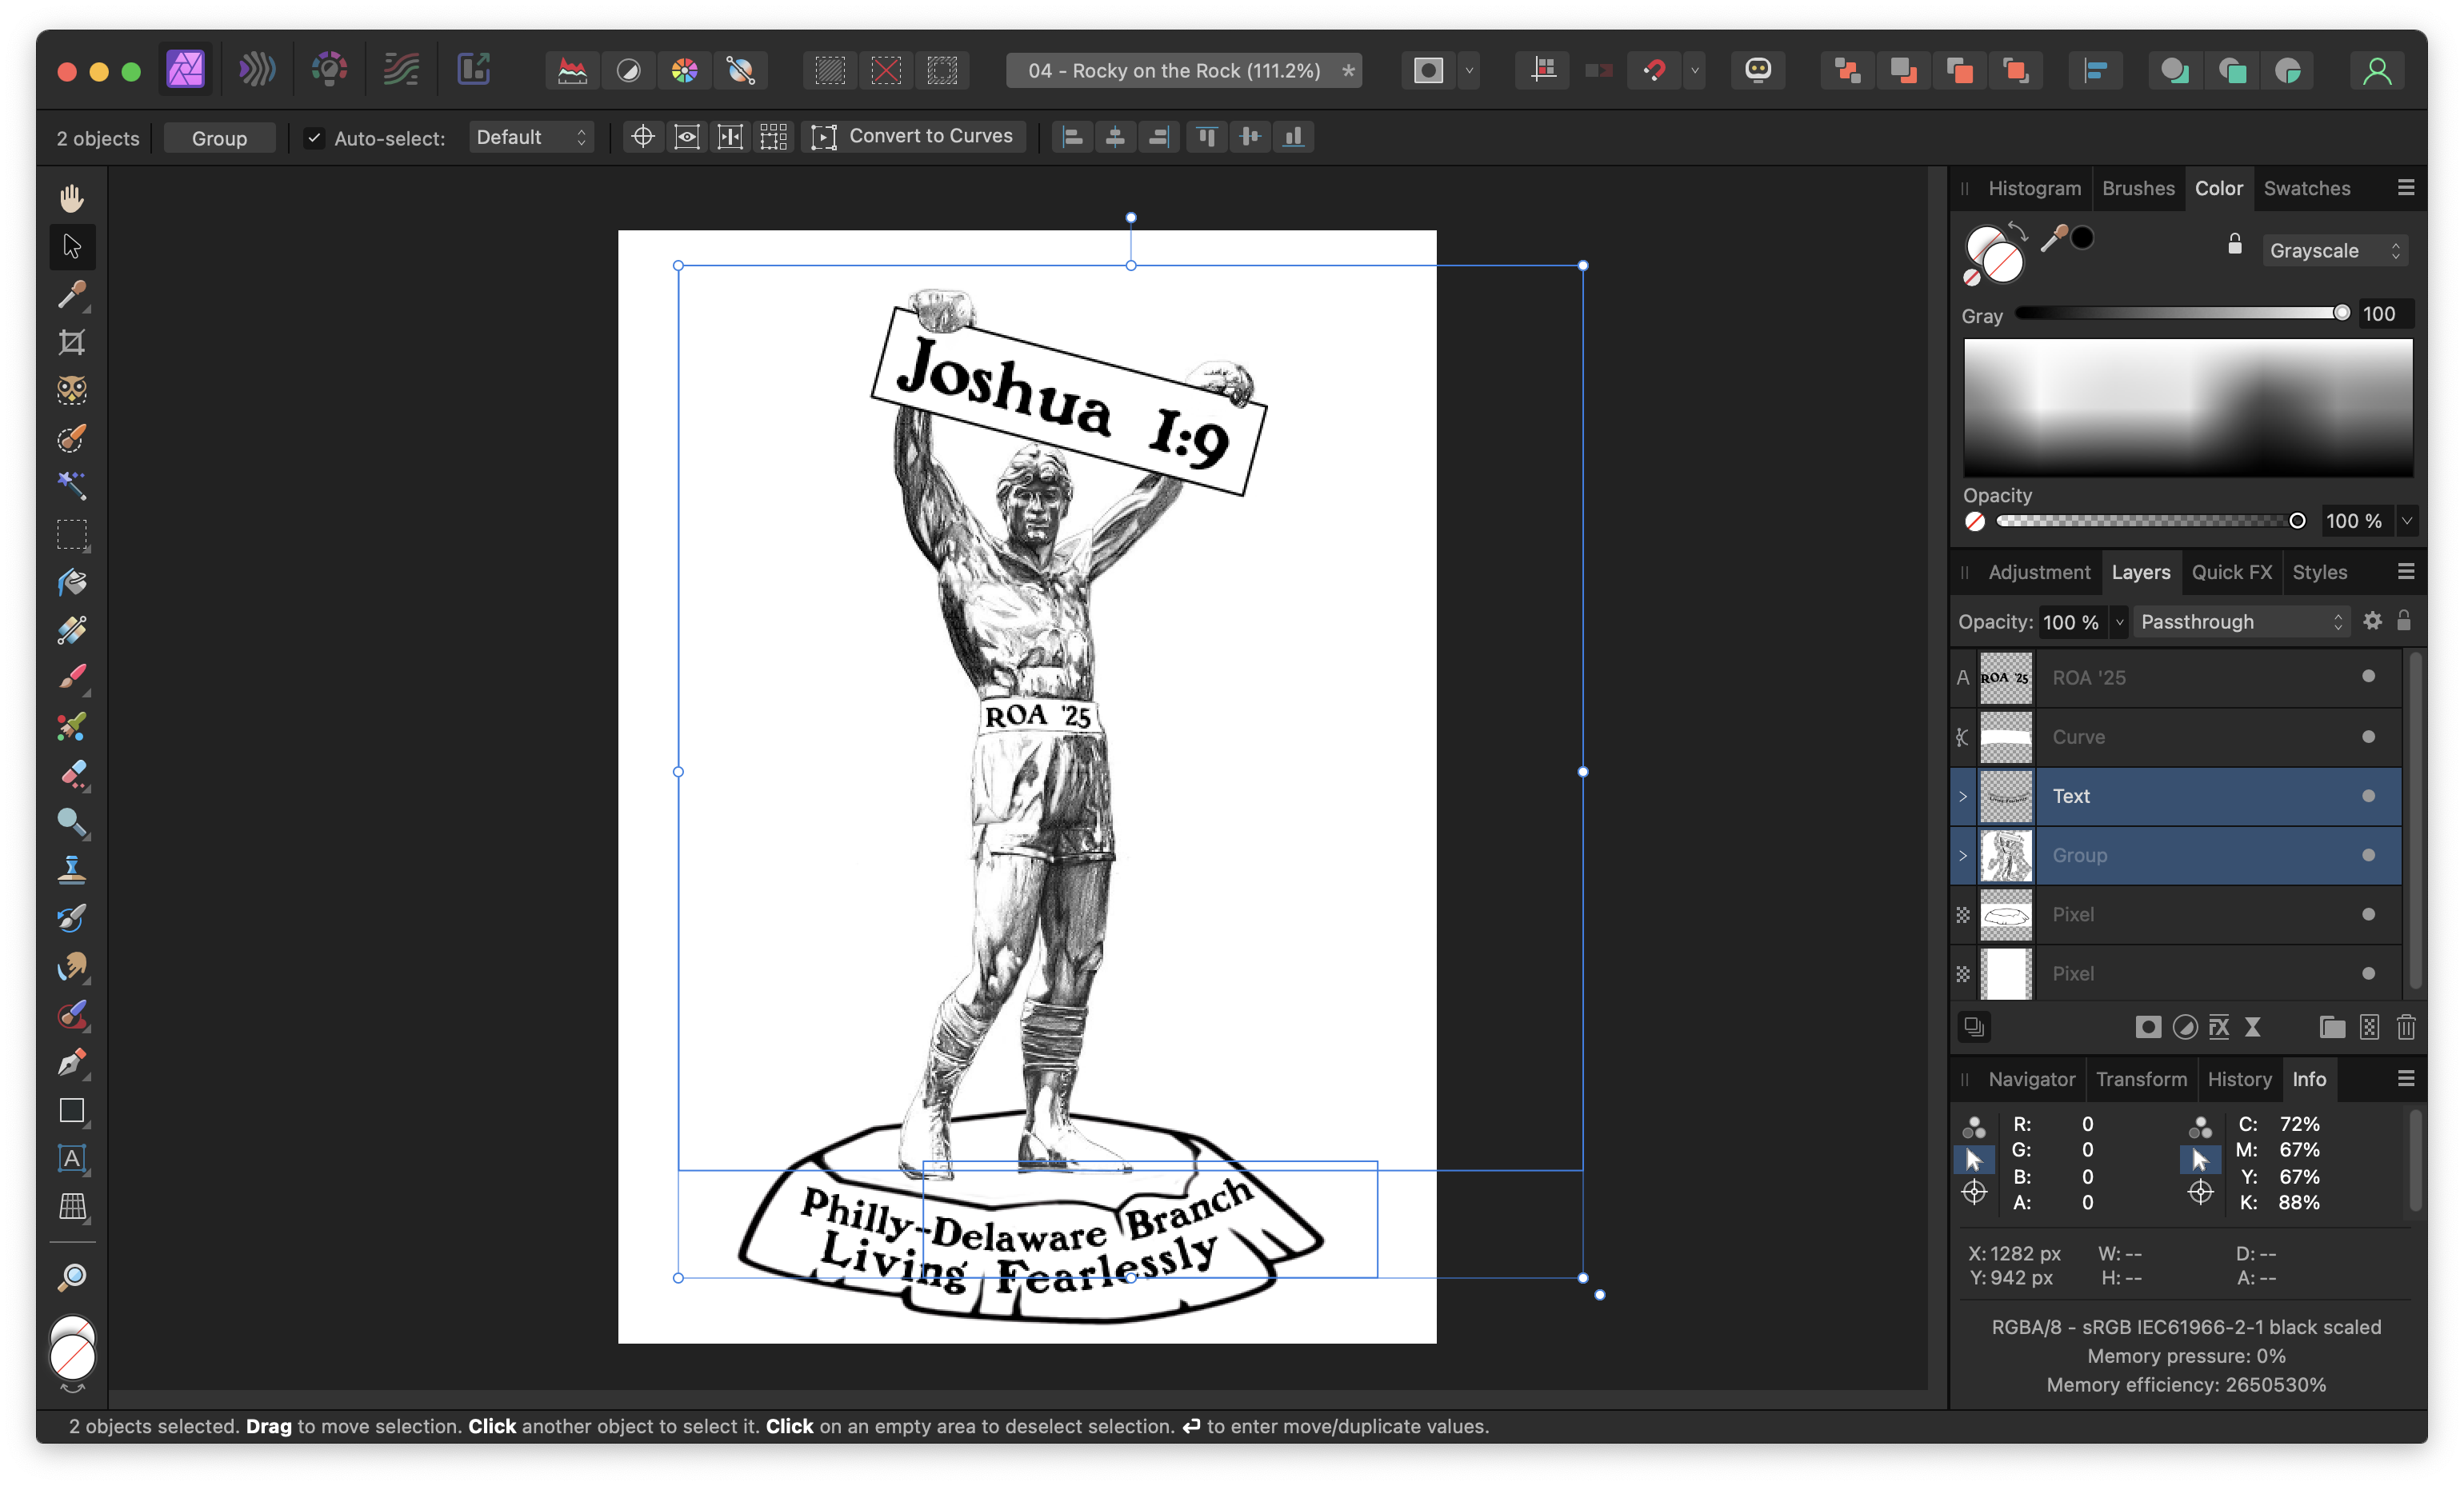Switch to the Histogram tab
This screenshot has width=2464, height=1486.
coord(2034,188)
